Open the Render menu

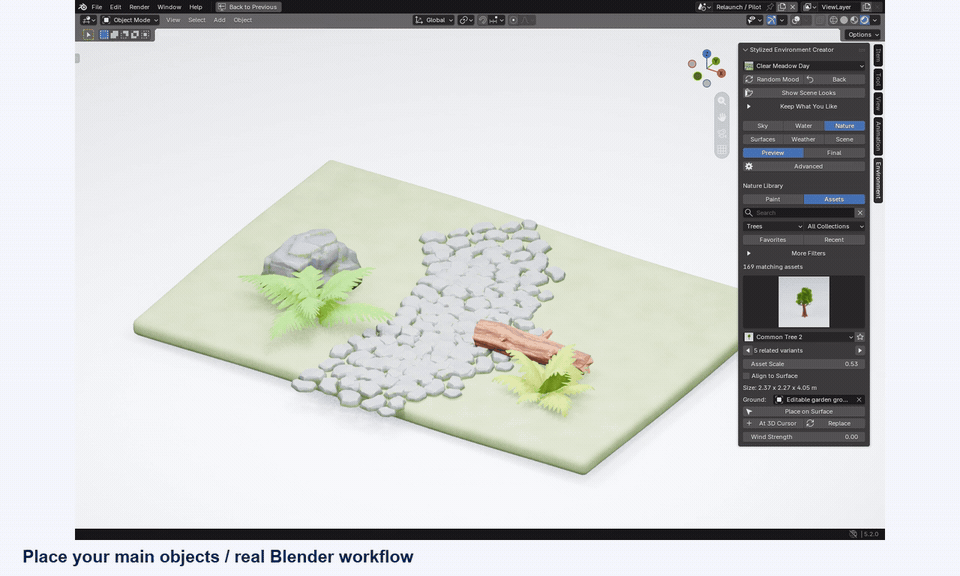(139, 7)
